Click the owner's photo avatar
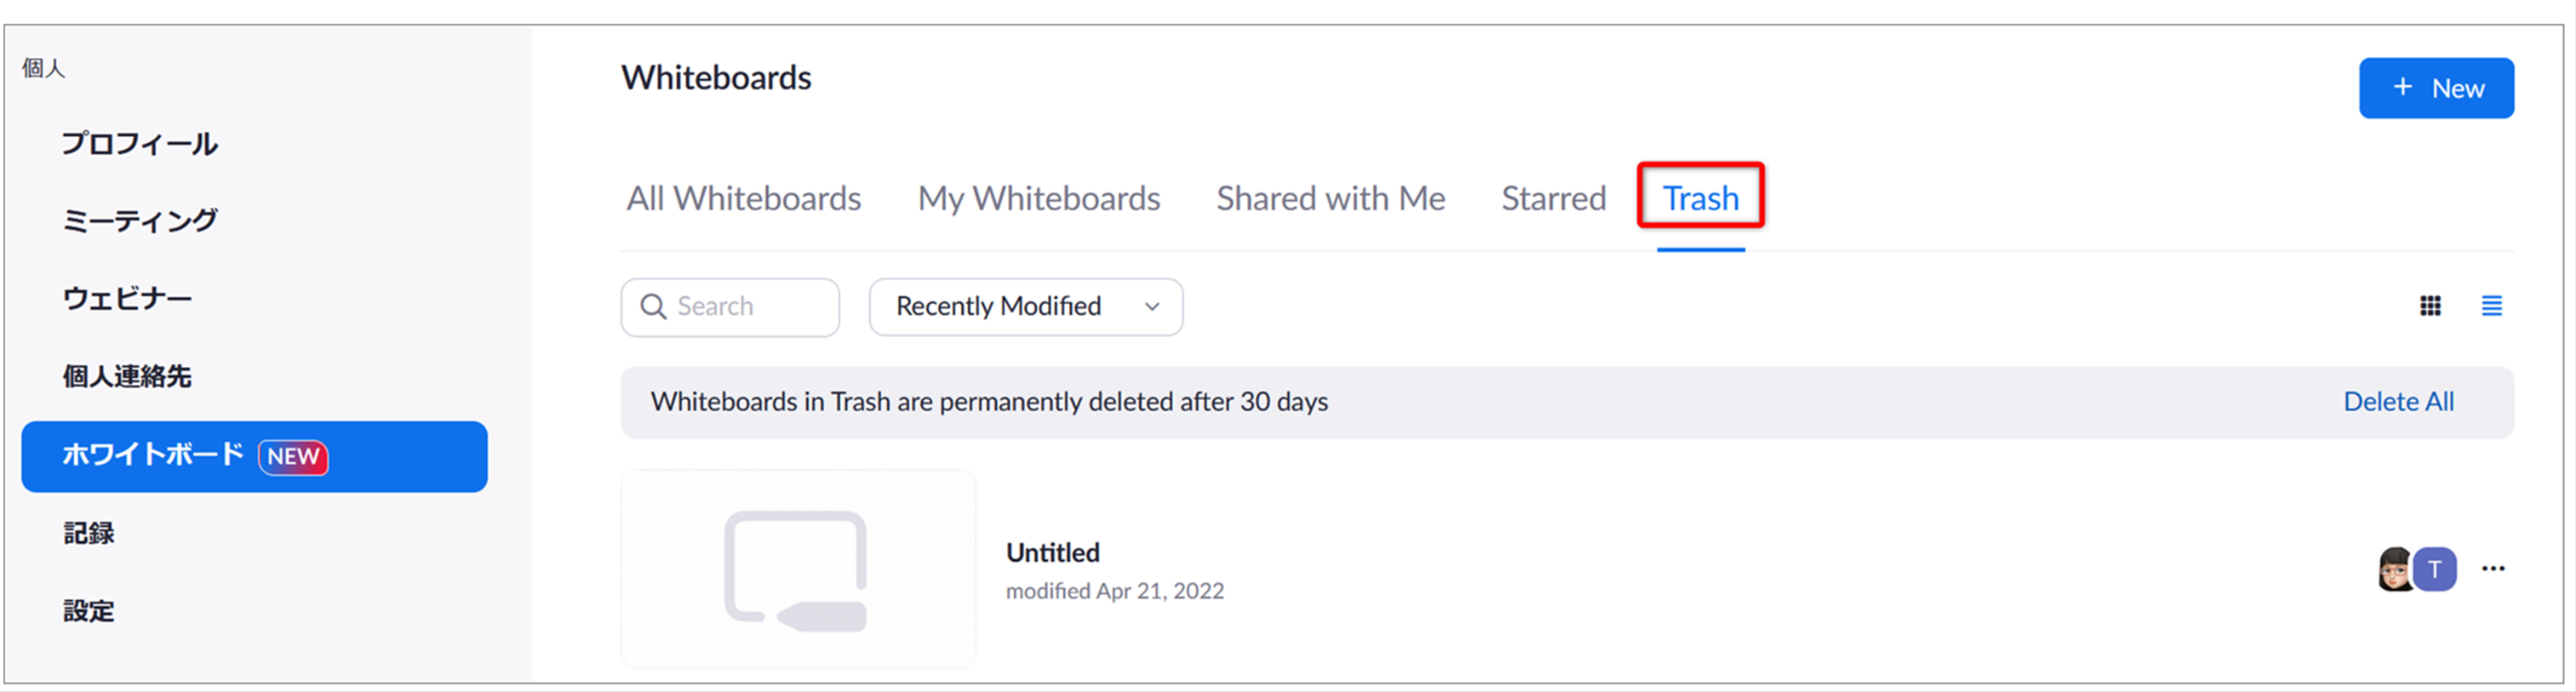 pyautogui.click(x=2395, y=569)
